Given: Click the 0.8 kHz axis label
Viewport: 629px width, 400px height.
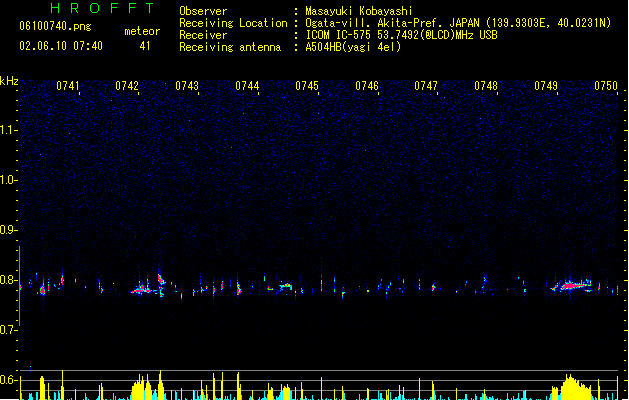Looking at the screenshot, I should (8, 280).
